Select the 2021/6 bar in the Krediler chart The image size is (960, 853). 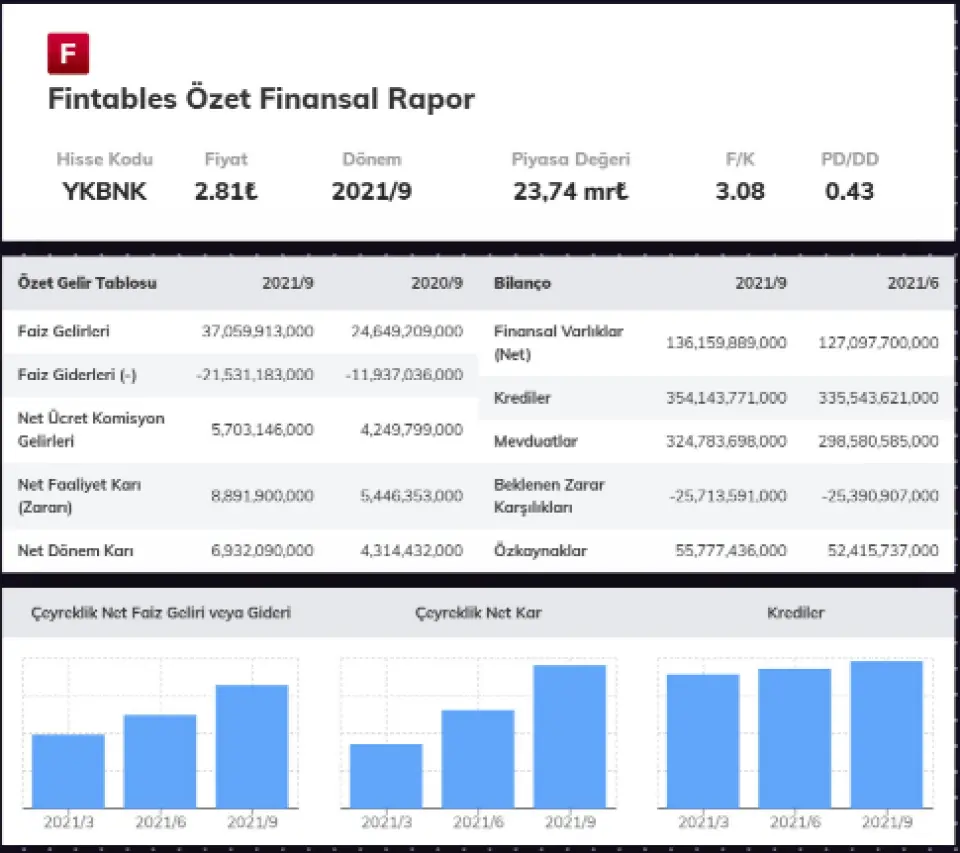(794, 737)
